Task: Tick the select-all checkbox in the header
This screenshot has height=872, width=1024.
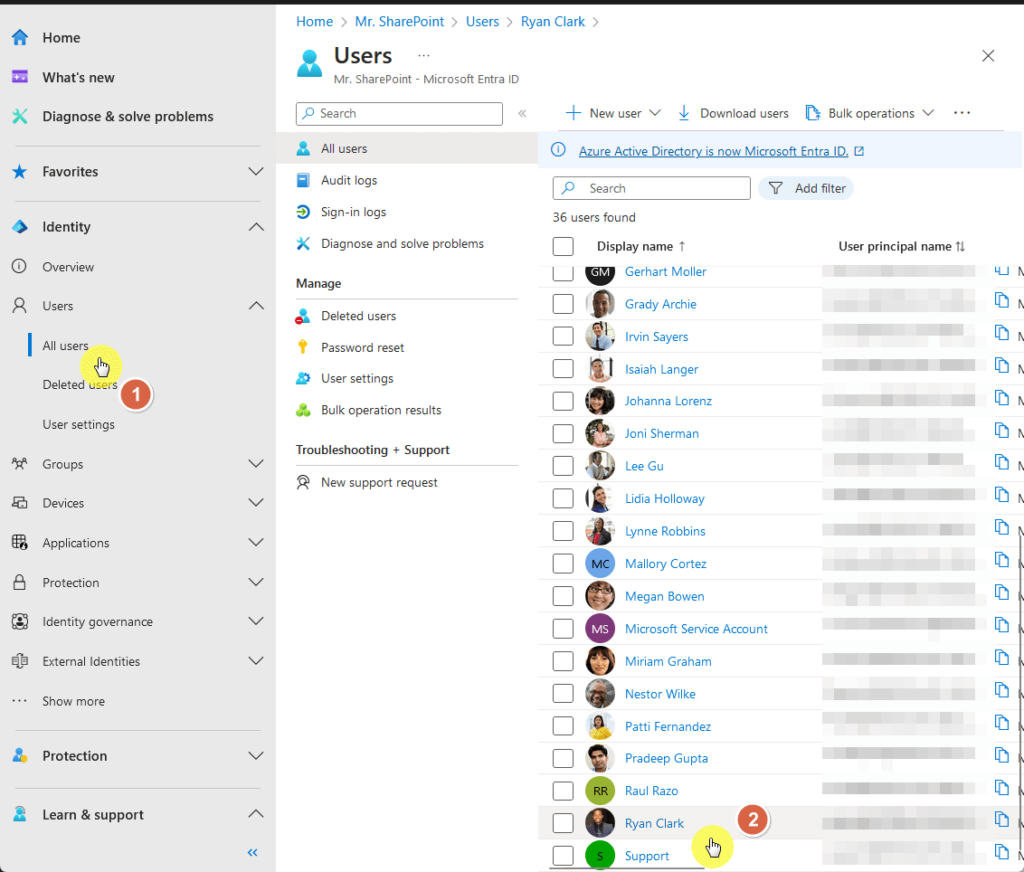Action: pyautogui.click(x=563, y=246)
